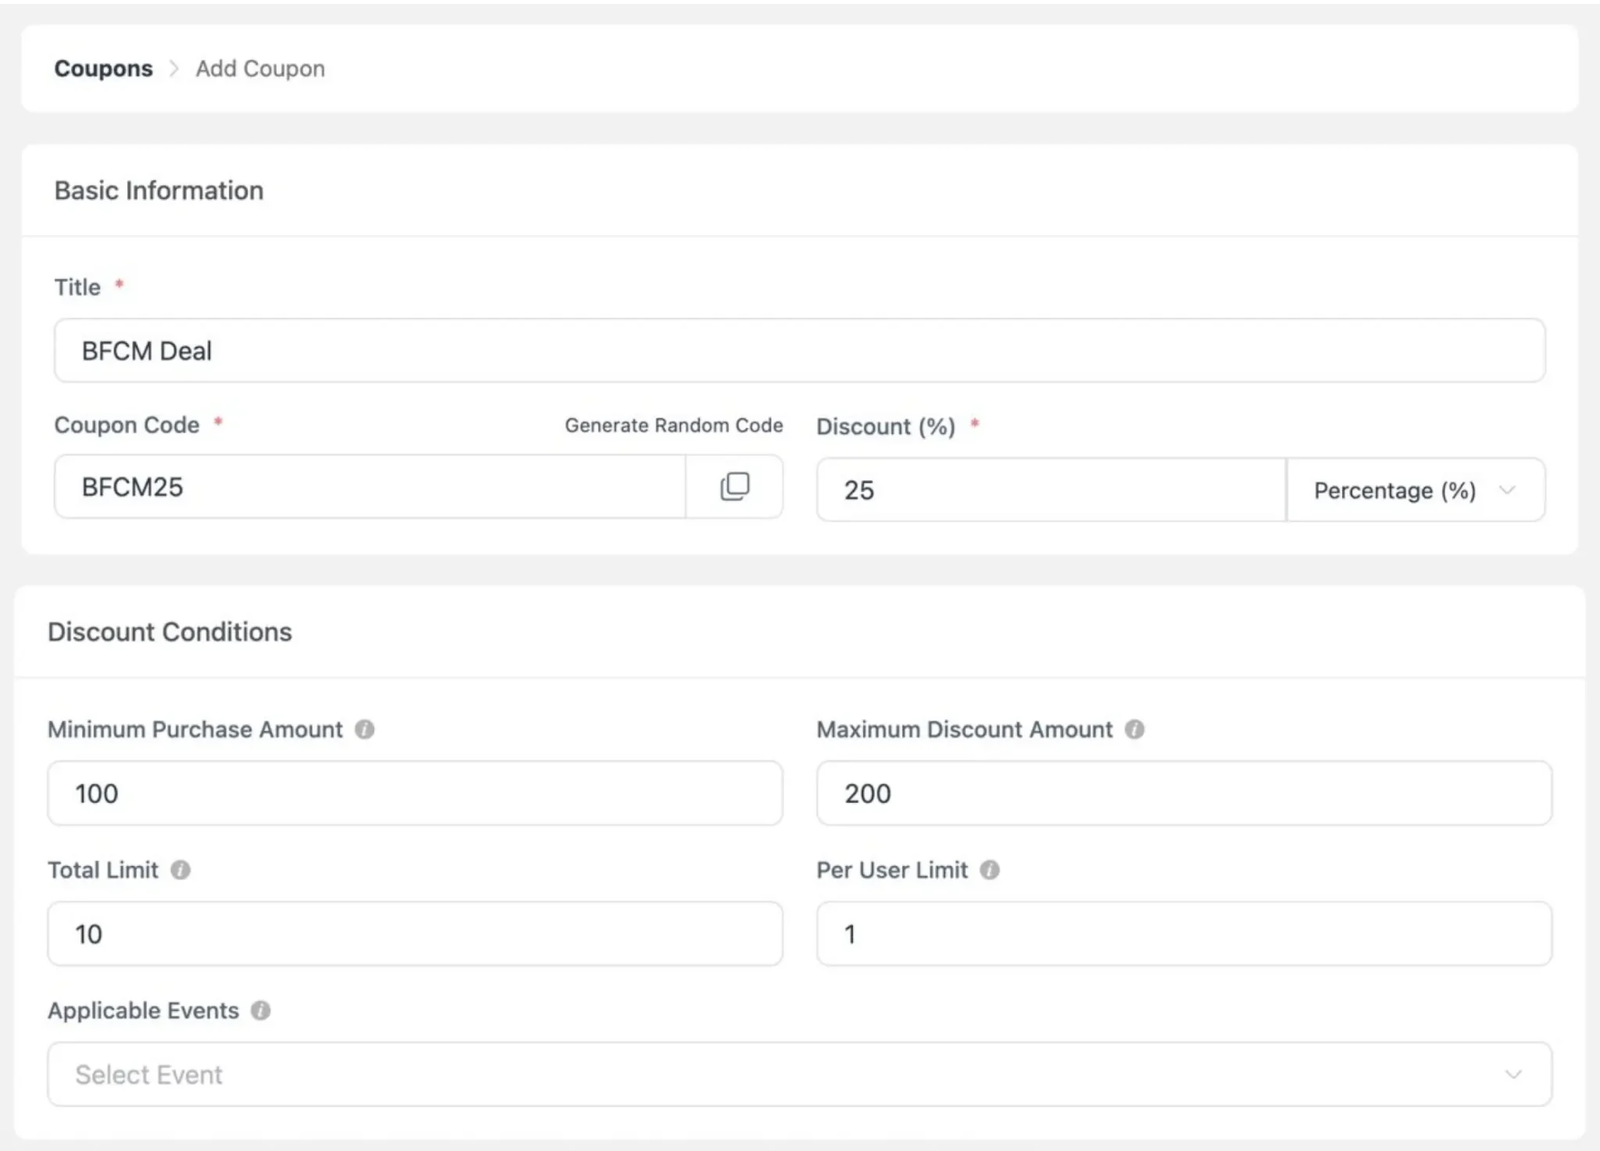Select the Add Coupon breadcrumb item

(259, 68)
